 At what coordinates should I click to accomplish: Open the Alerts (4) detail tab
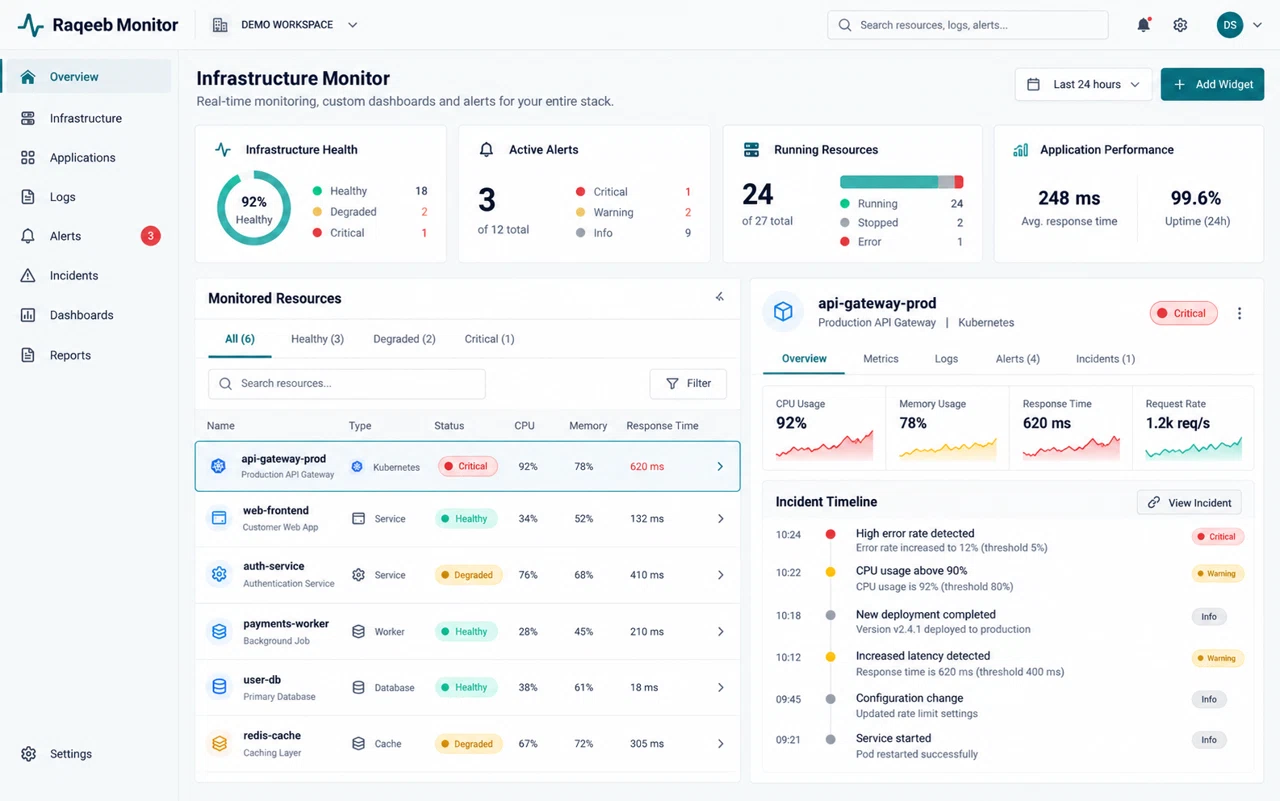click(x=1017, y=359)
